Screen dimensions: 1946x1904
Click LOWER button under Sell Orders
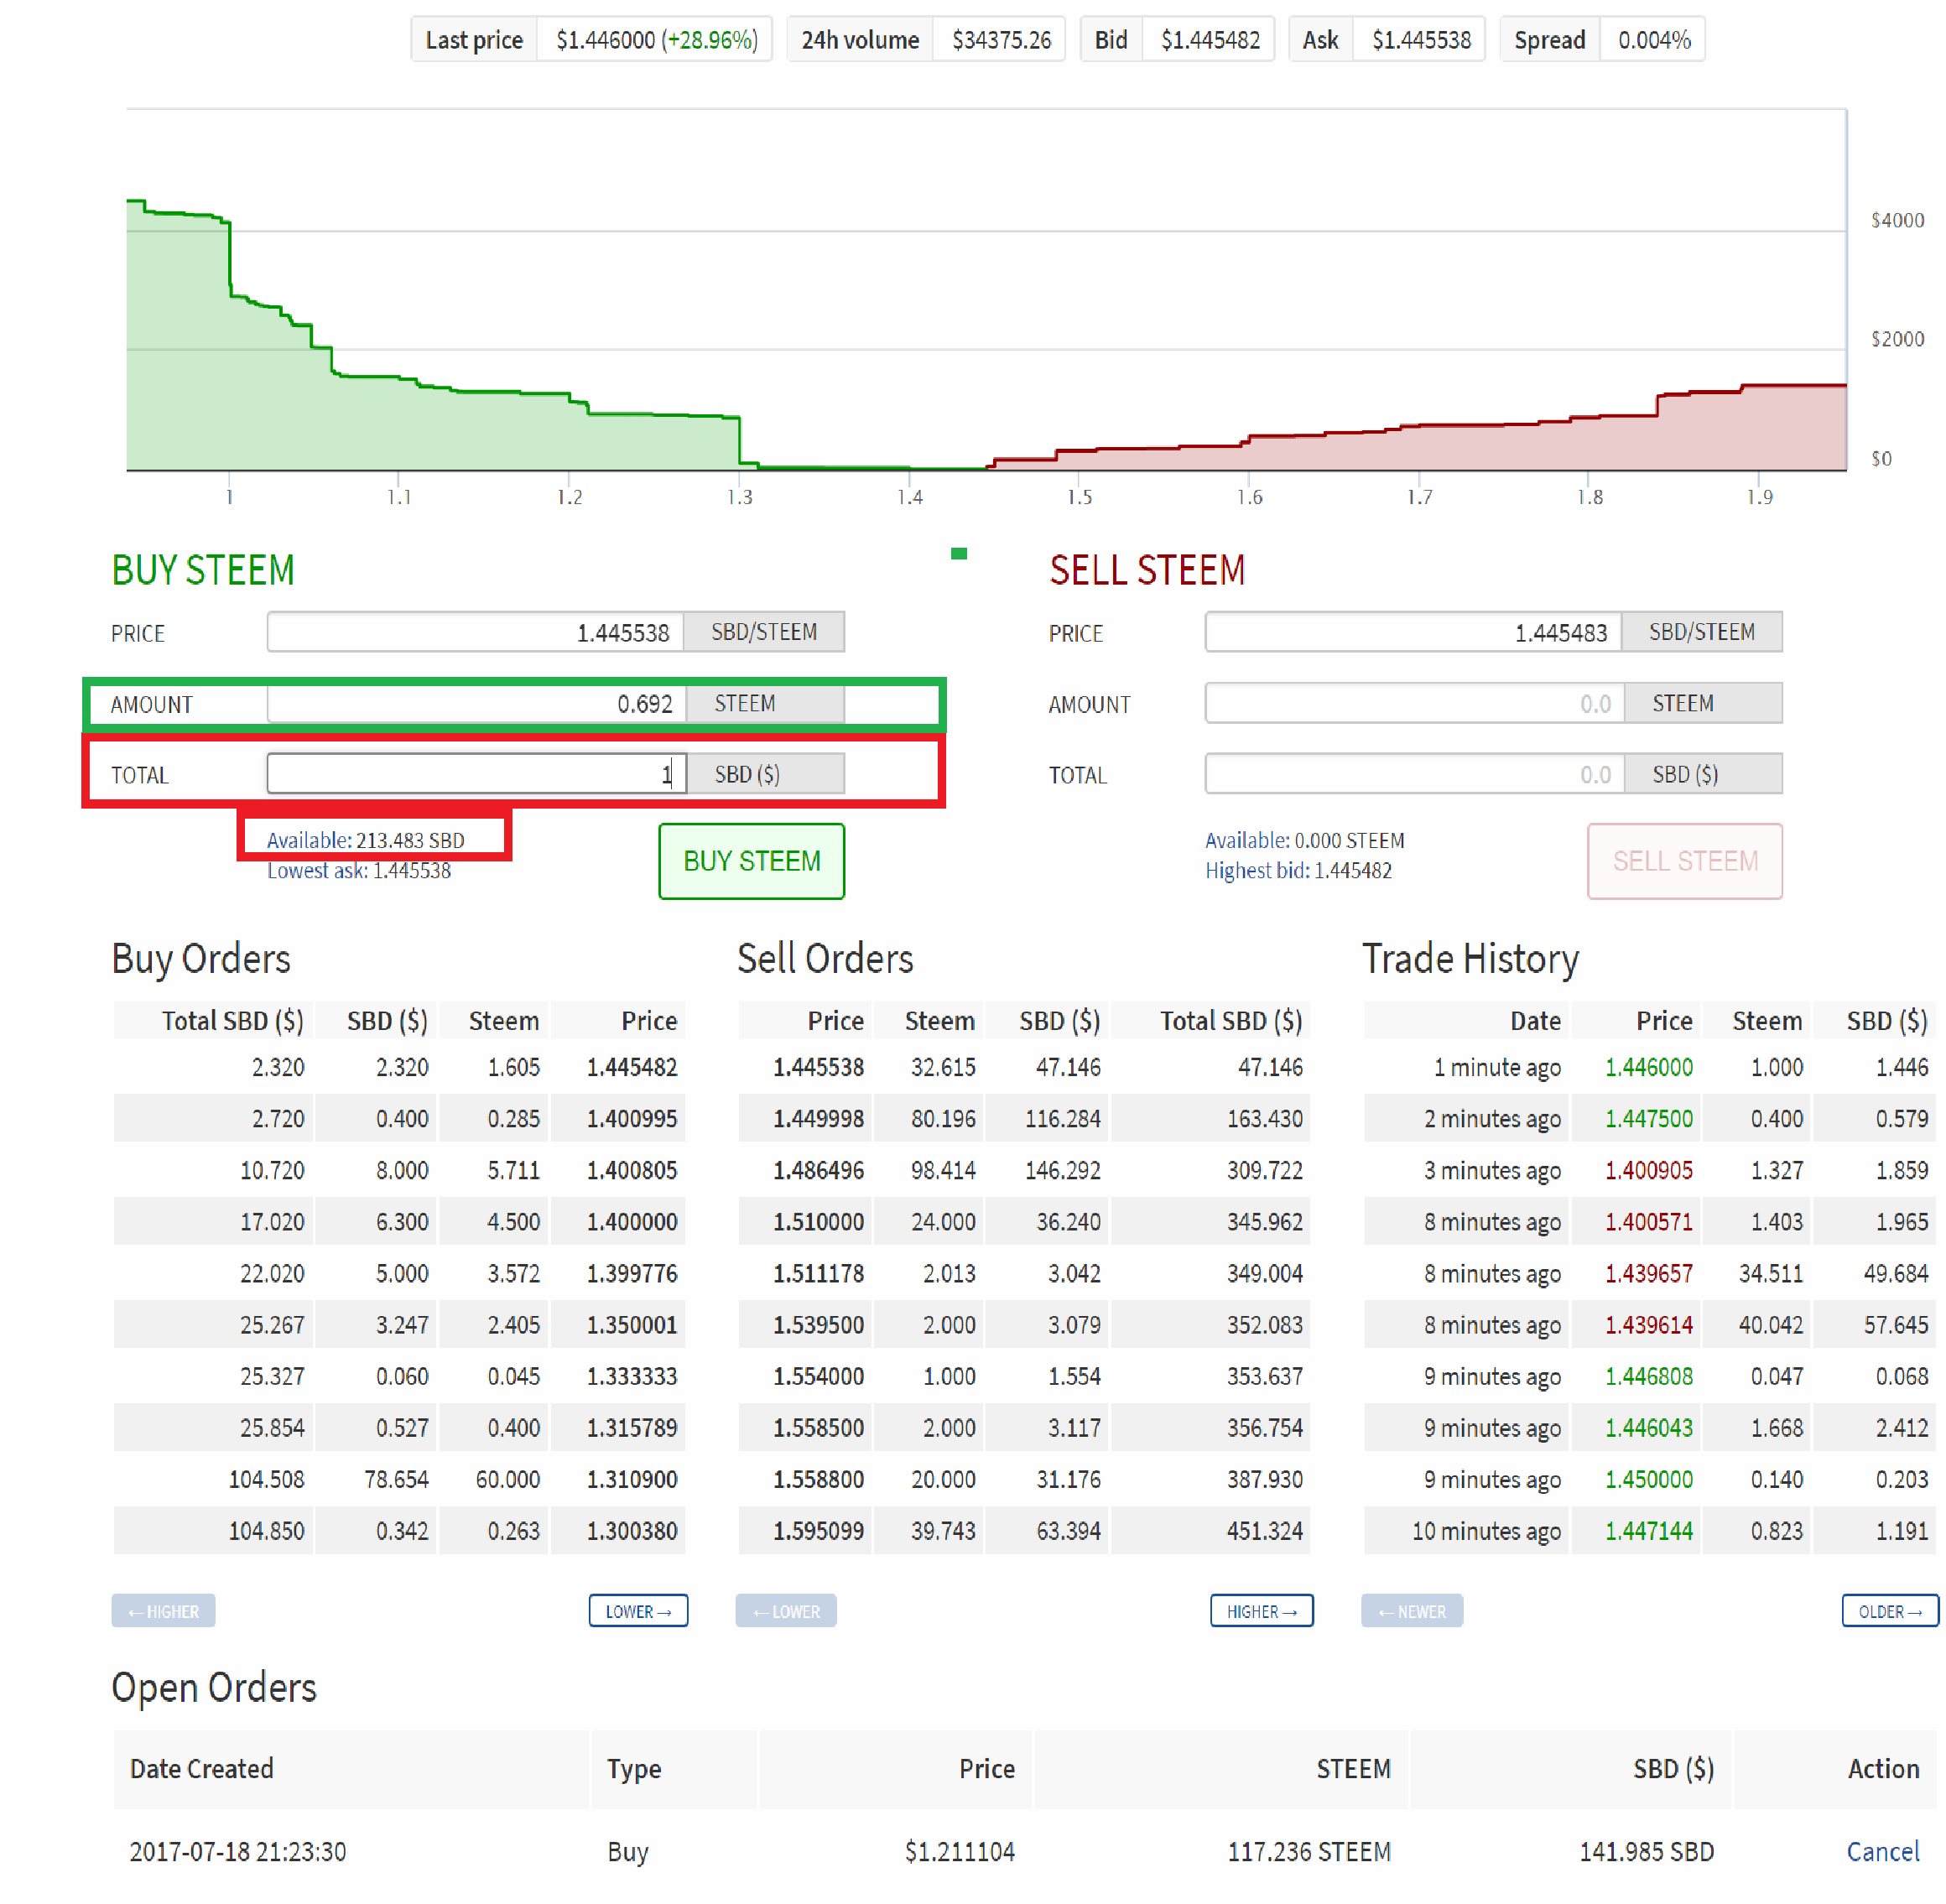click(786, 1611)
